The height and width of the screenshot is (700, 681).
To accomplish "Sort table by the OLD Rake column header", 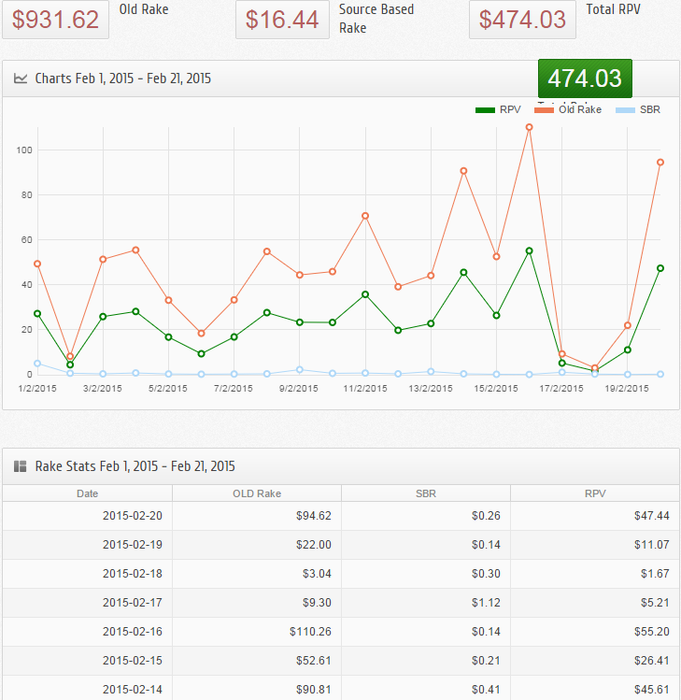I will click(257, 493).
